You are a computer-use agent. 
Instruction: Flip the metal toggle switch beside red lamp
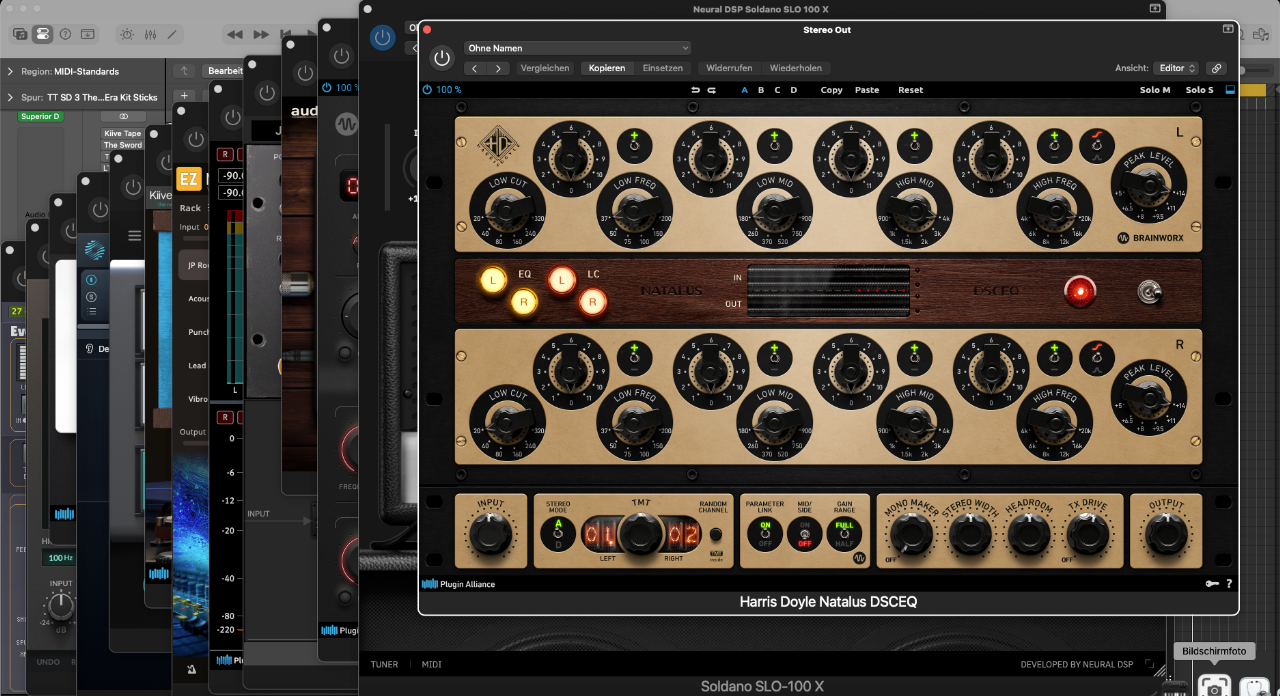[x=1147, y=291]
